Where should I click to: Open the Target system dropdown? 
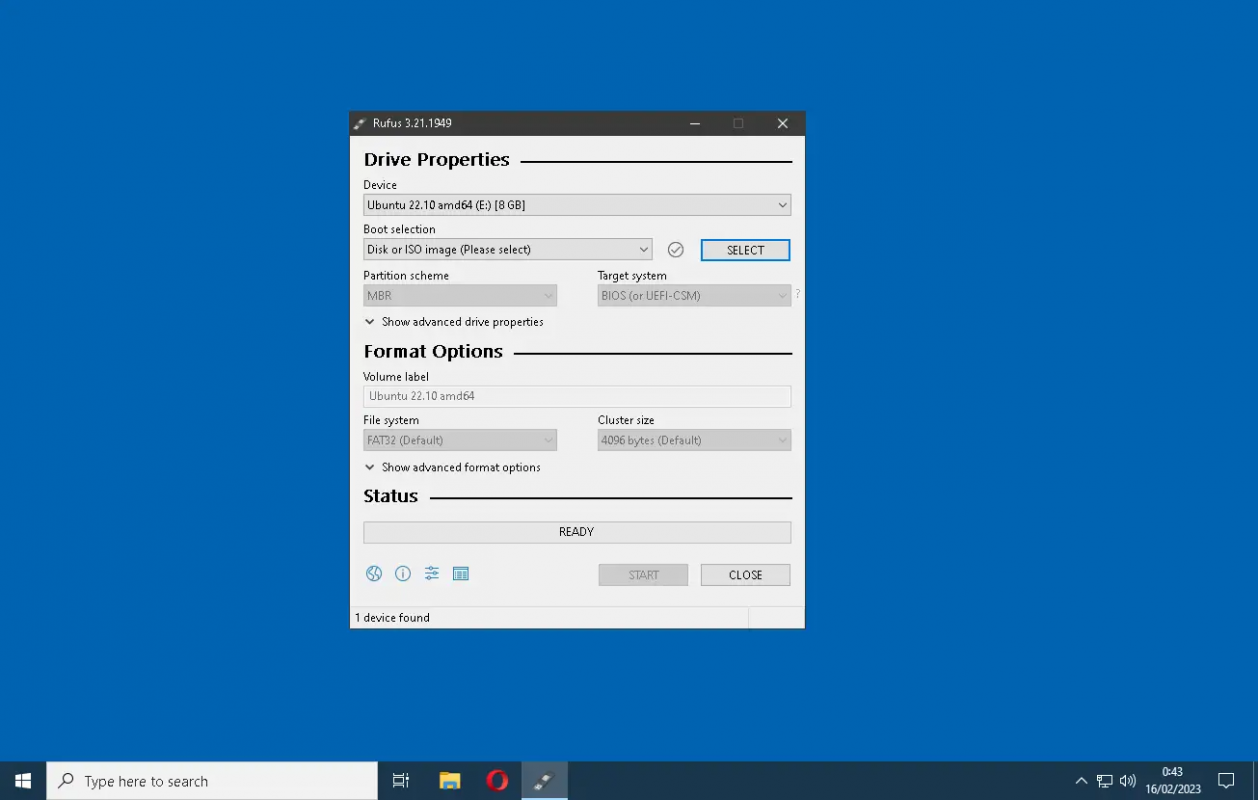click(694, 296)
